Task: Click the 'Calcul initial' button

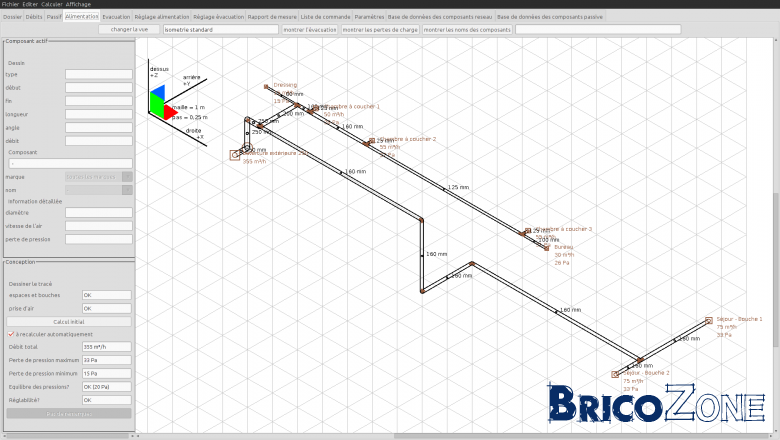Action: click(x=69, y=322)
